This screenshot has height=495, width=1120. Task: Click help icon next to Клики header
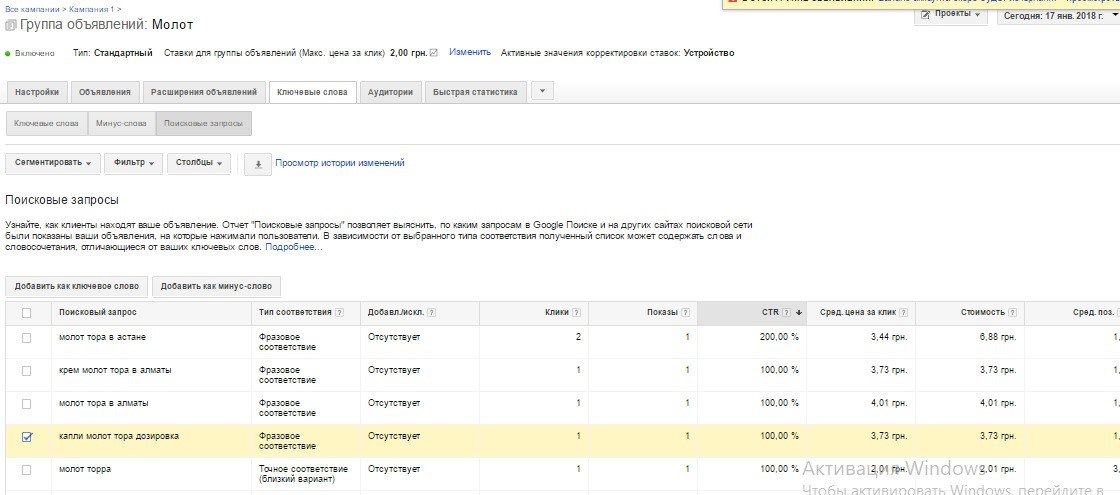576,313
